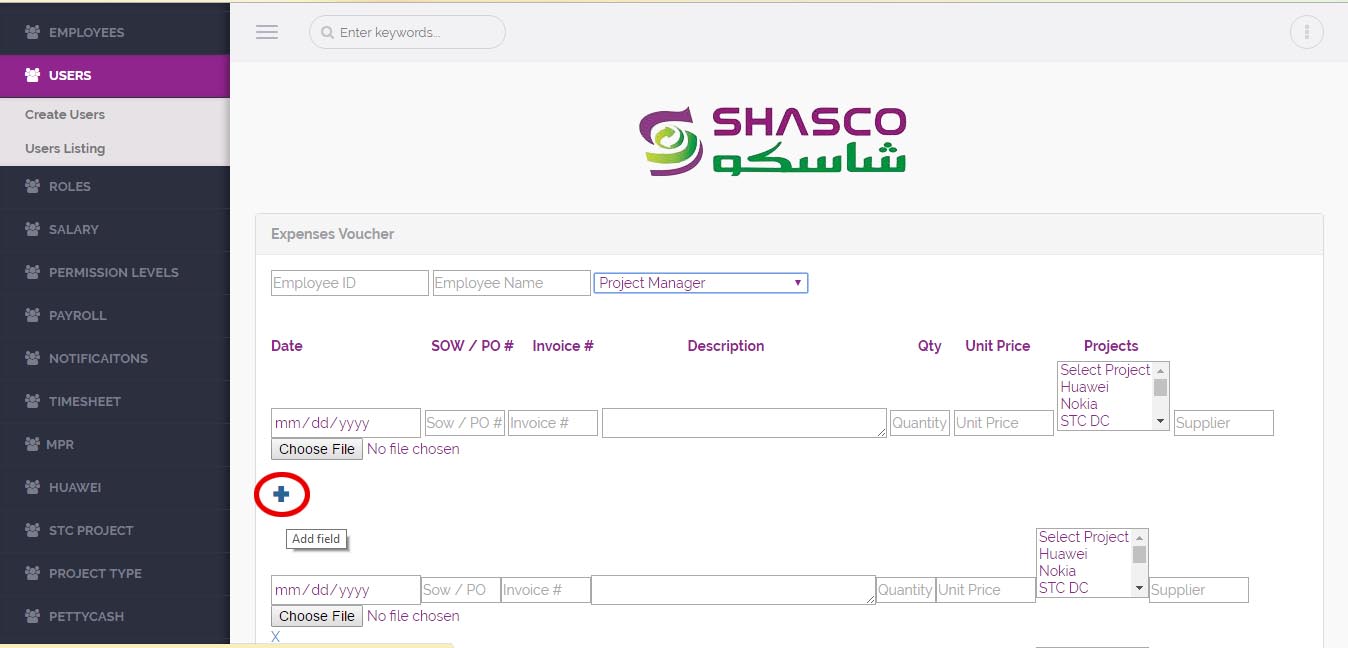1348x648 pixels.
Task: Click the Employee ID input field
Action: coord(349,283)
